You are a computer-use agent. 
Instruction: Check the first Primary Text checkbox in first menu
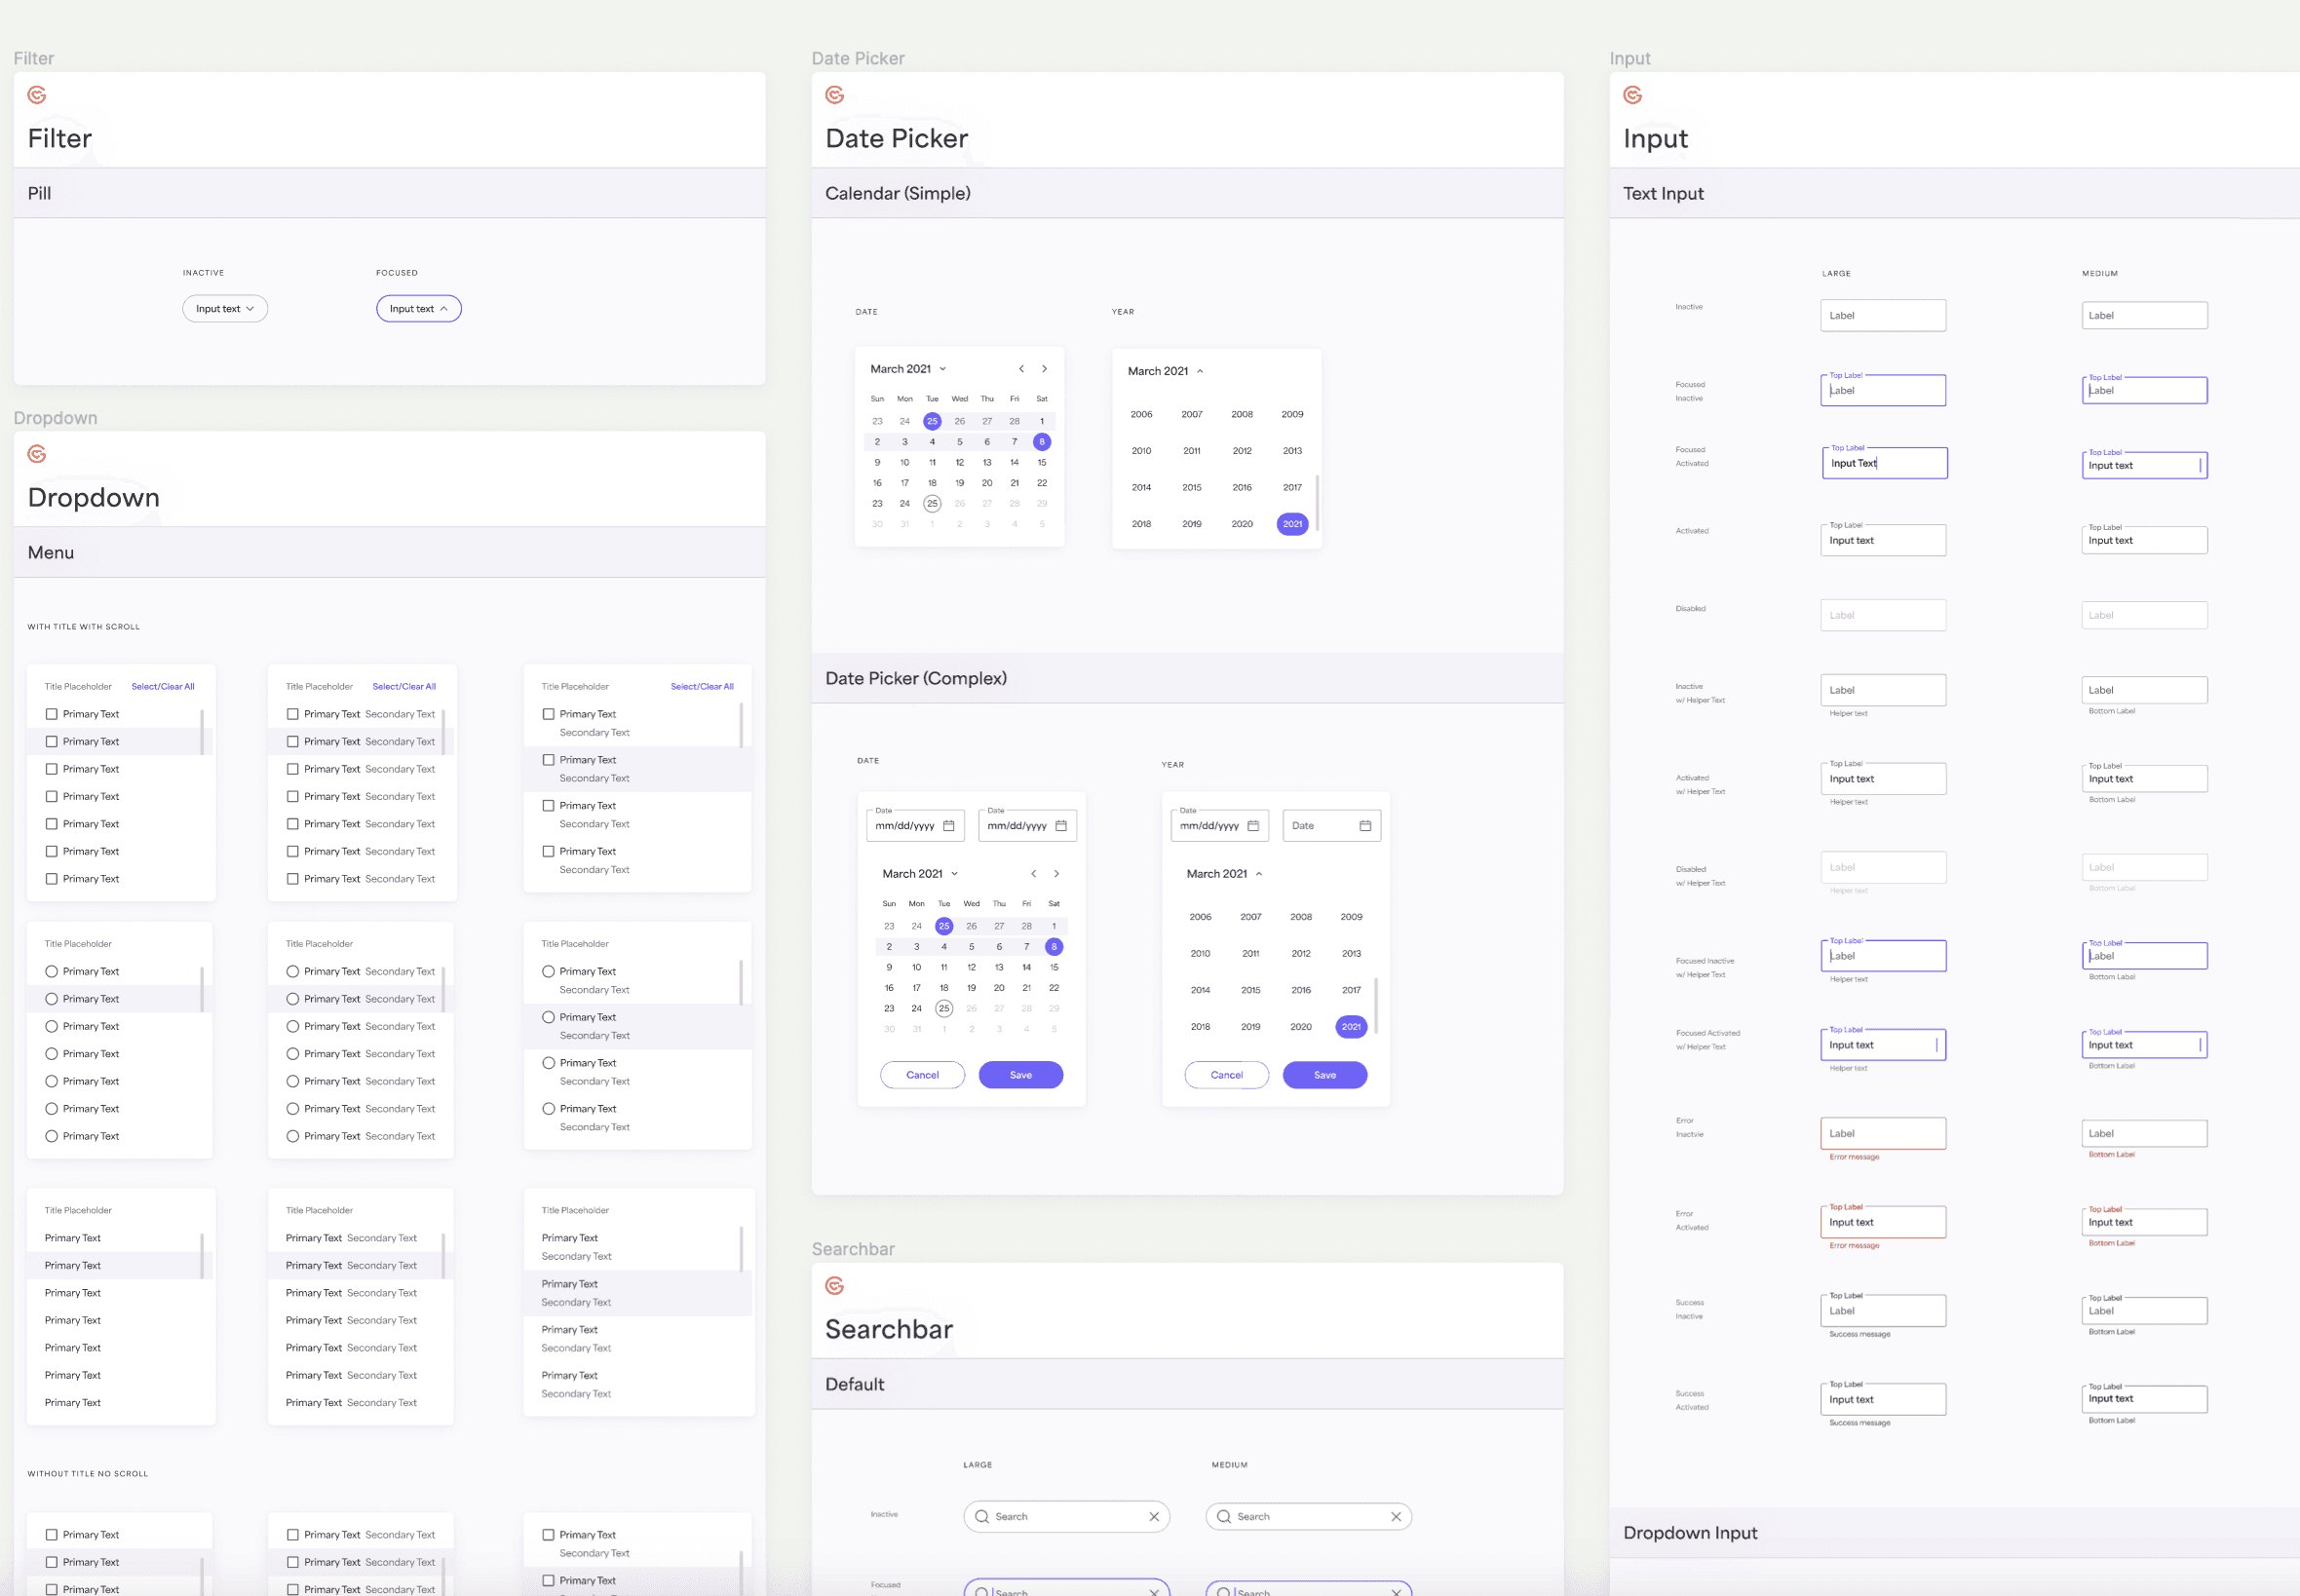[51, 714]
